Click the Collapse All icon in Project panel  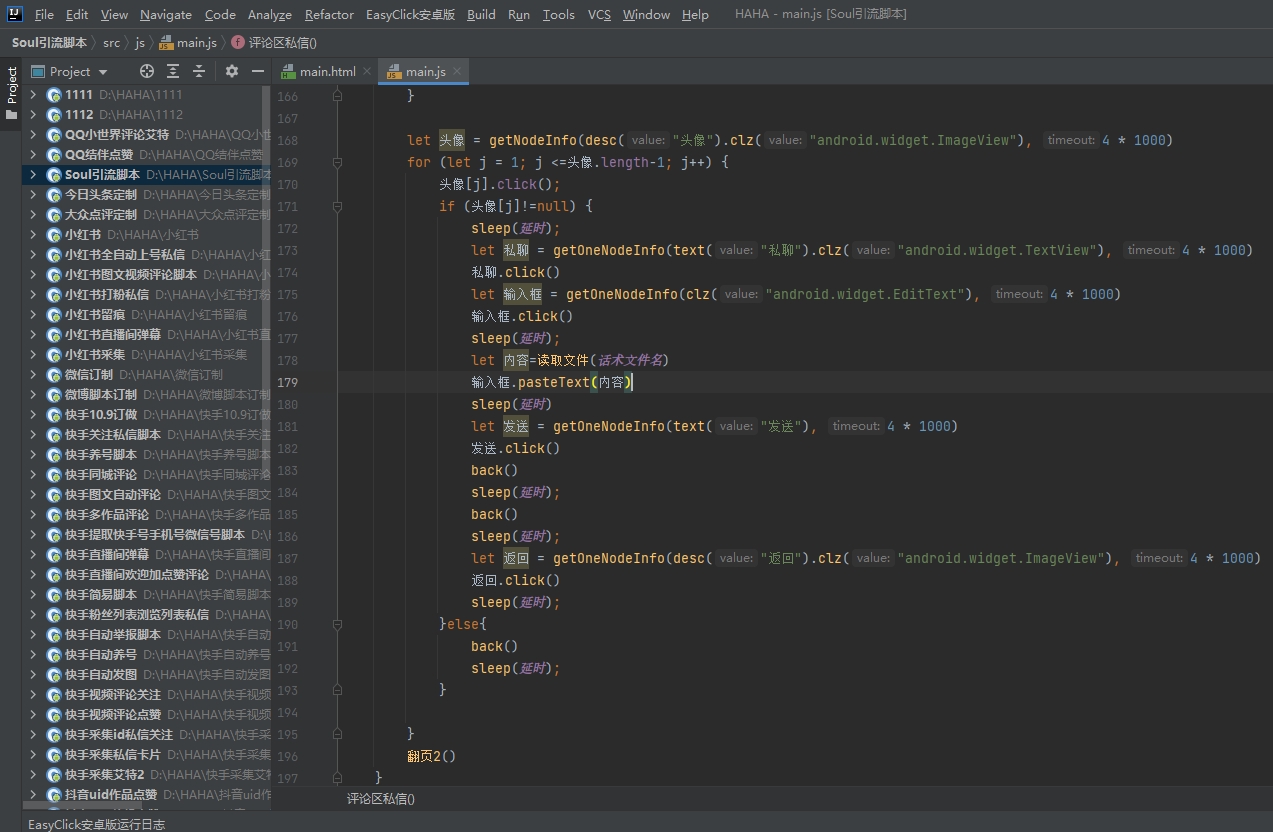pyautogui.click(x=199, y=71)
